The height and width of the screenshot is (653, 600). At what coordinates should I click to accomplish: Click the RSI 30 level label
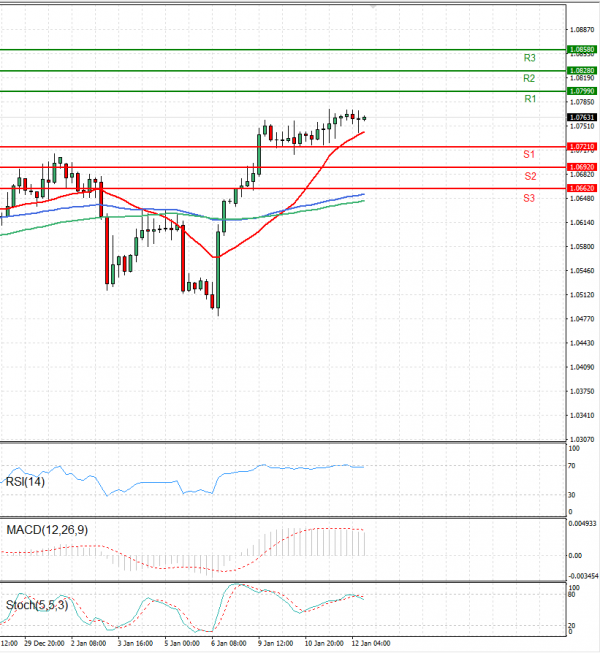pyautogui.click(x=572, y=495)
